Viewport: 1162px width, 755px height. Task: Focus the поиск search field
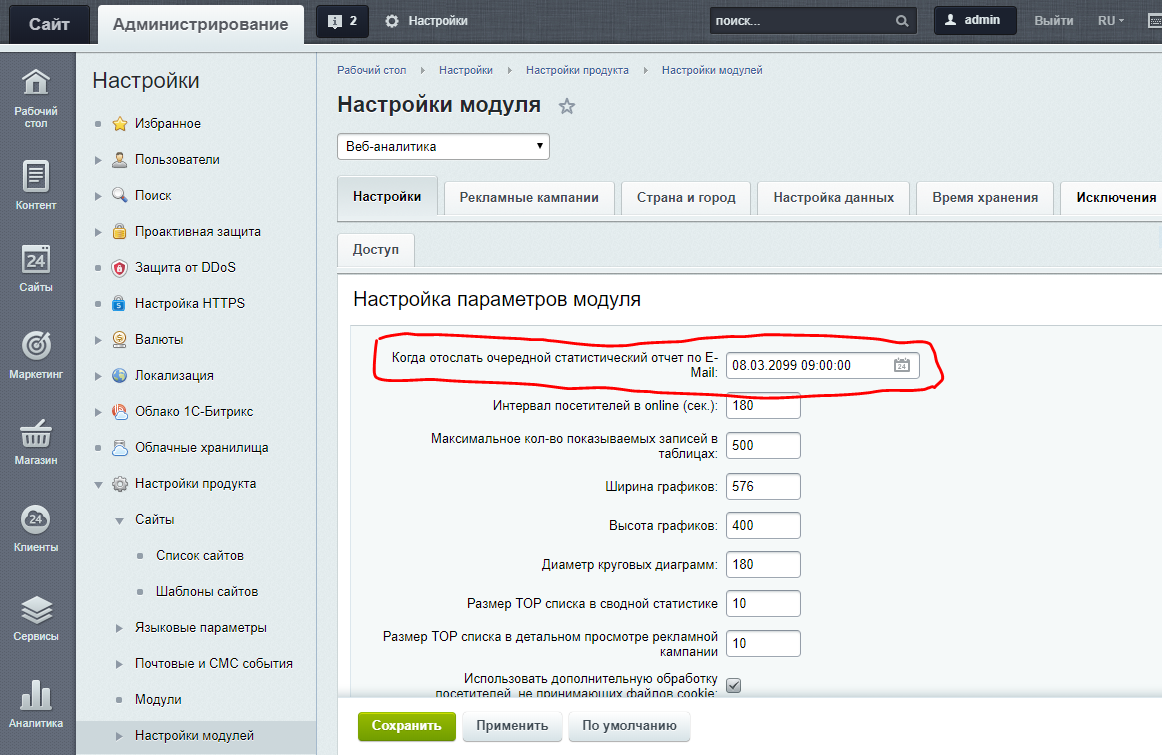[x=803, y=21]
